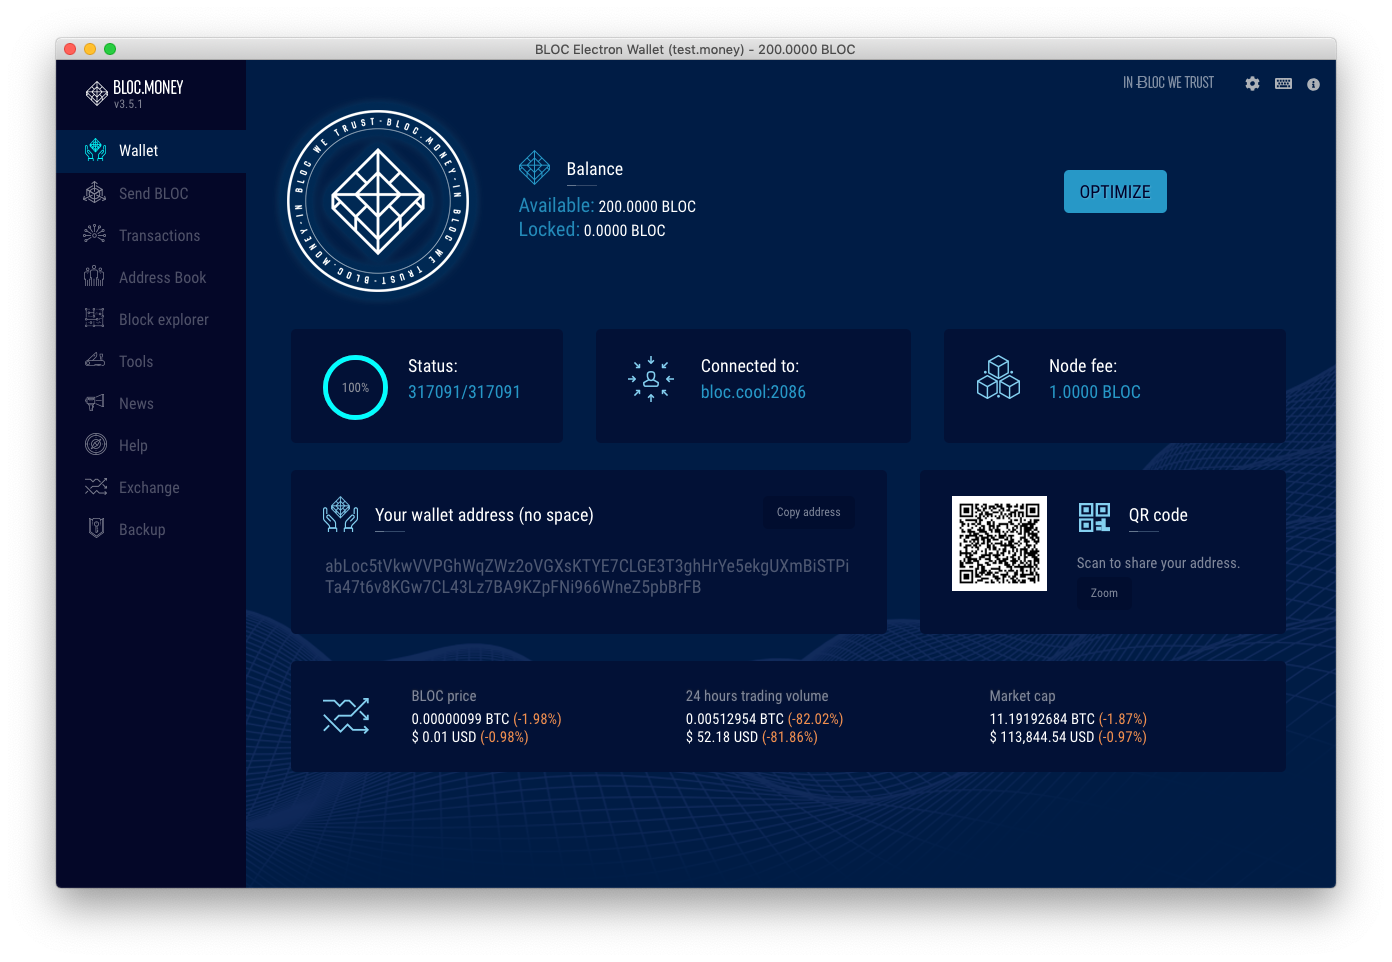The image size is (1392, 962).
Task: Click the bloc.cool:2086 node link
Action: [x=753, y=392]
